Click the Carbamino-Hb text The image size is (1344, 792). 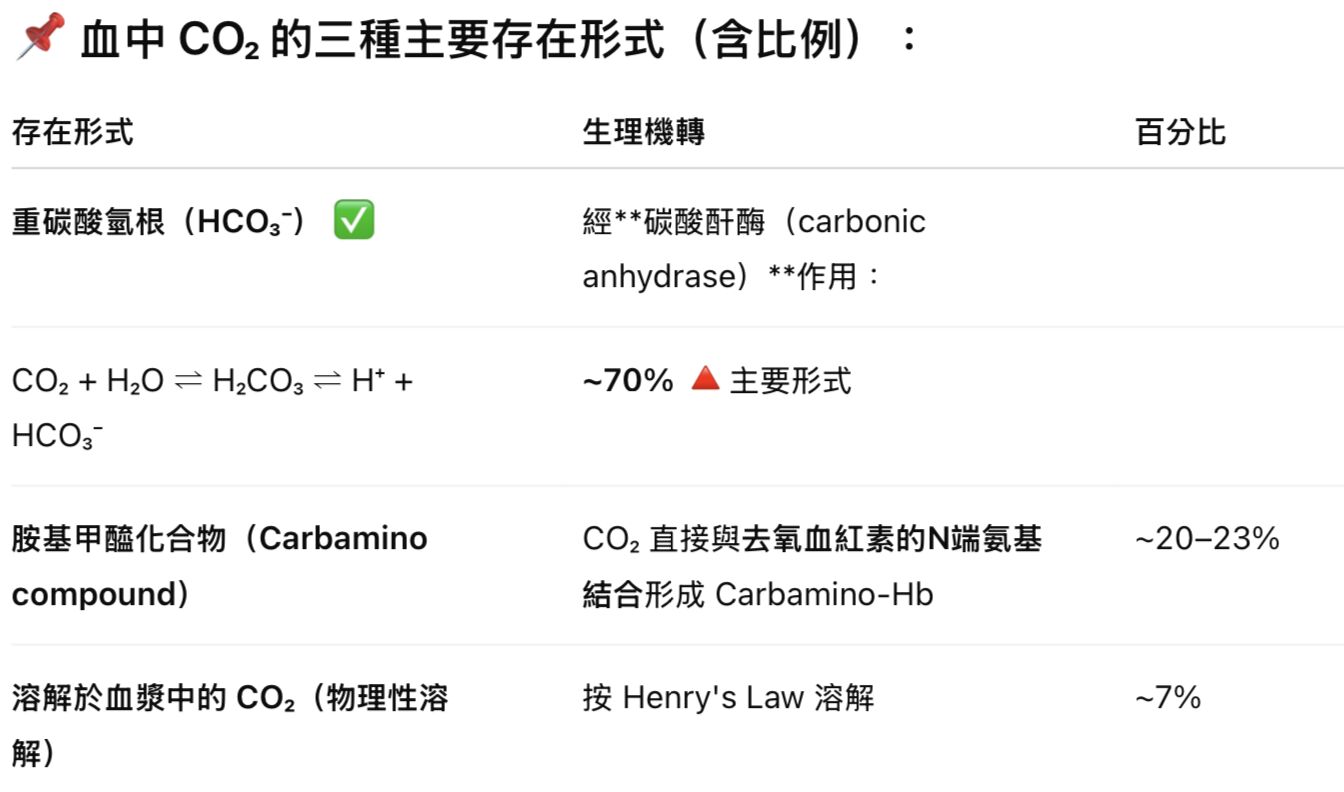click(824, 595)
